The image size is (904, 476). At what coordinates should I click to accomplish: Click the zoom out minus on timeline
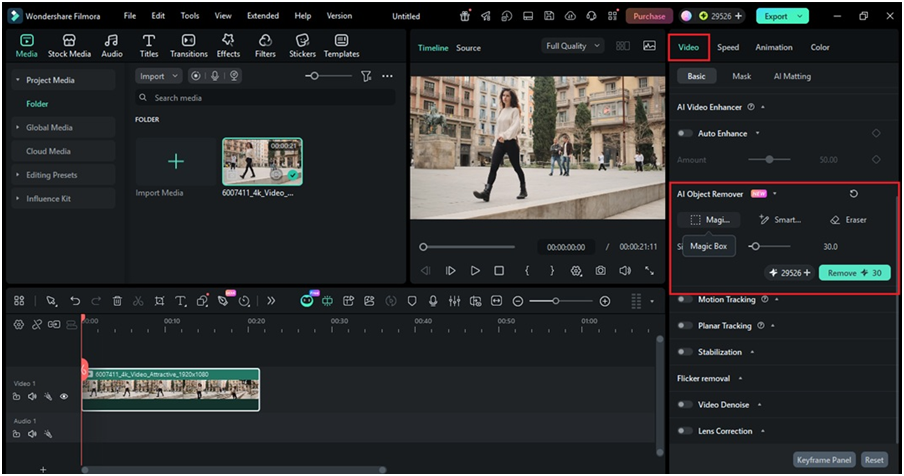pyautogui.click(x=518, y=301)
